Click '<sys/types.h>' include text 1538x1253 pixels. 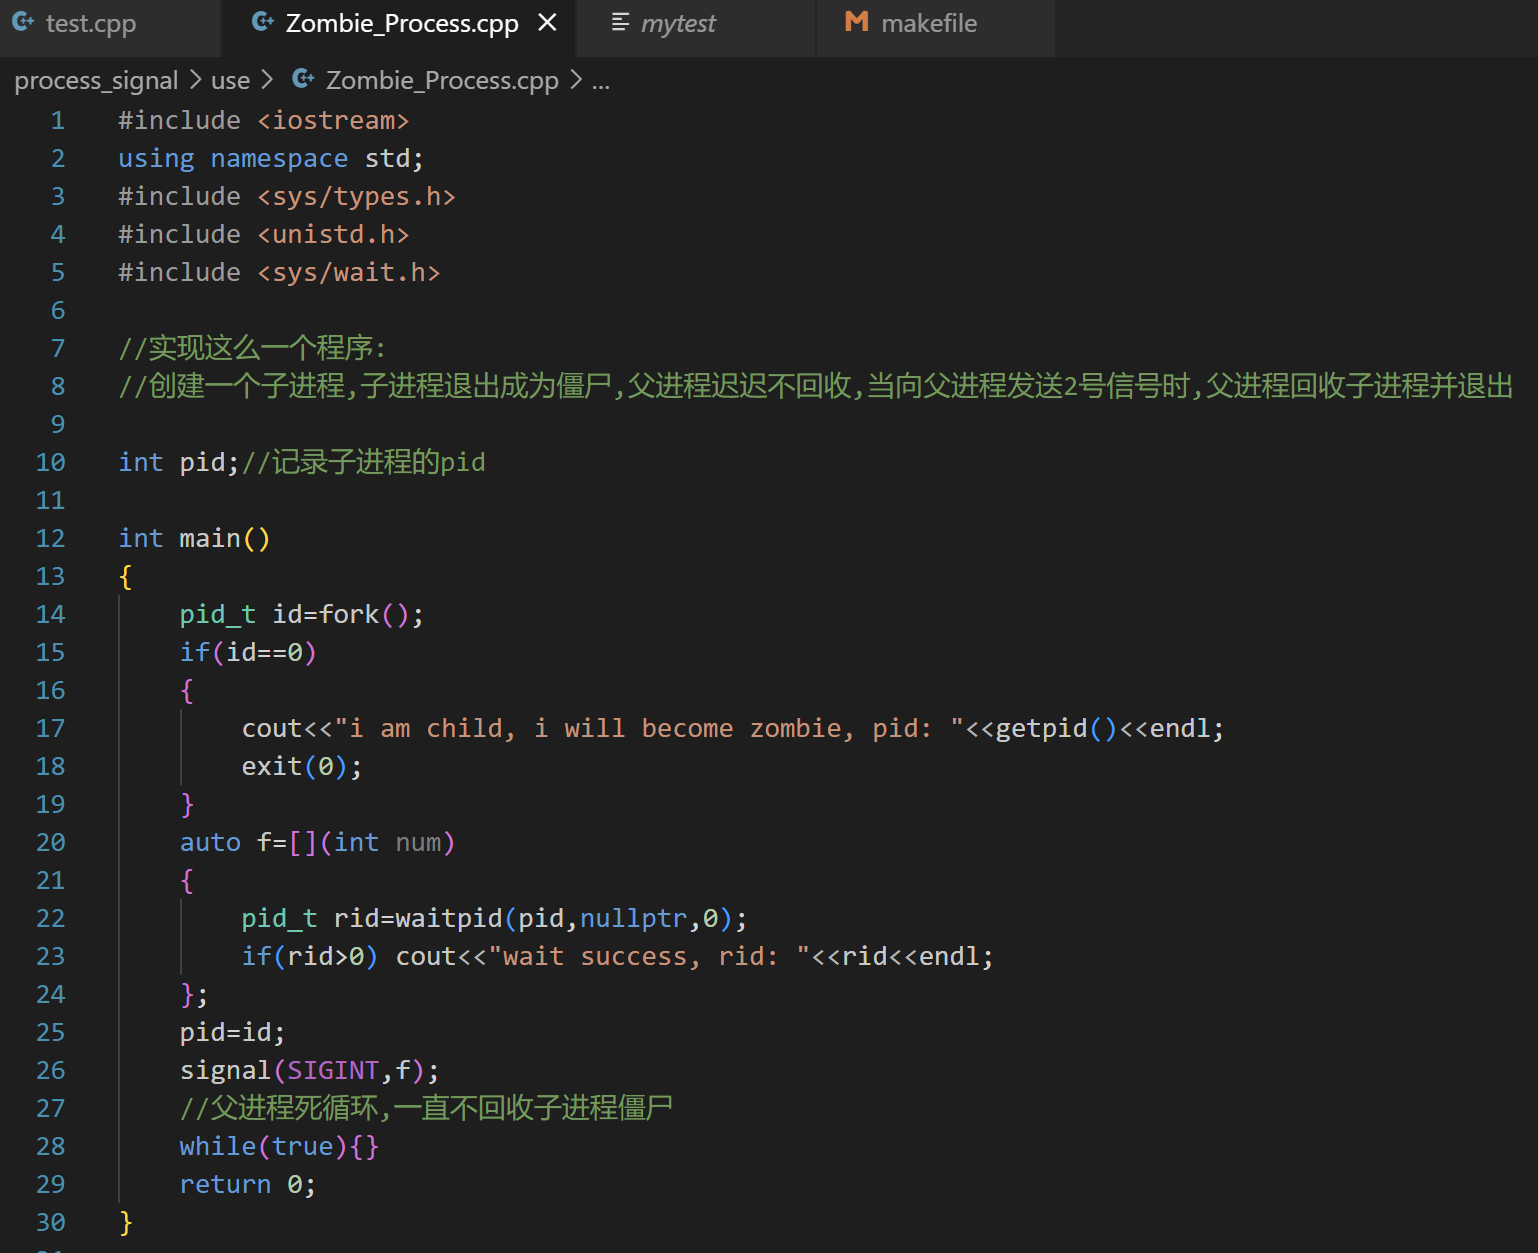pyautogui.click(x=356, y=197)
